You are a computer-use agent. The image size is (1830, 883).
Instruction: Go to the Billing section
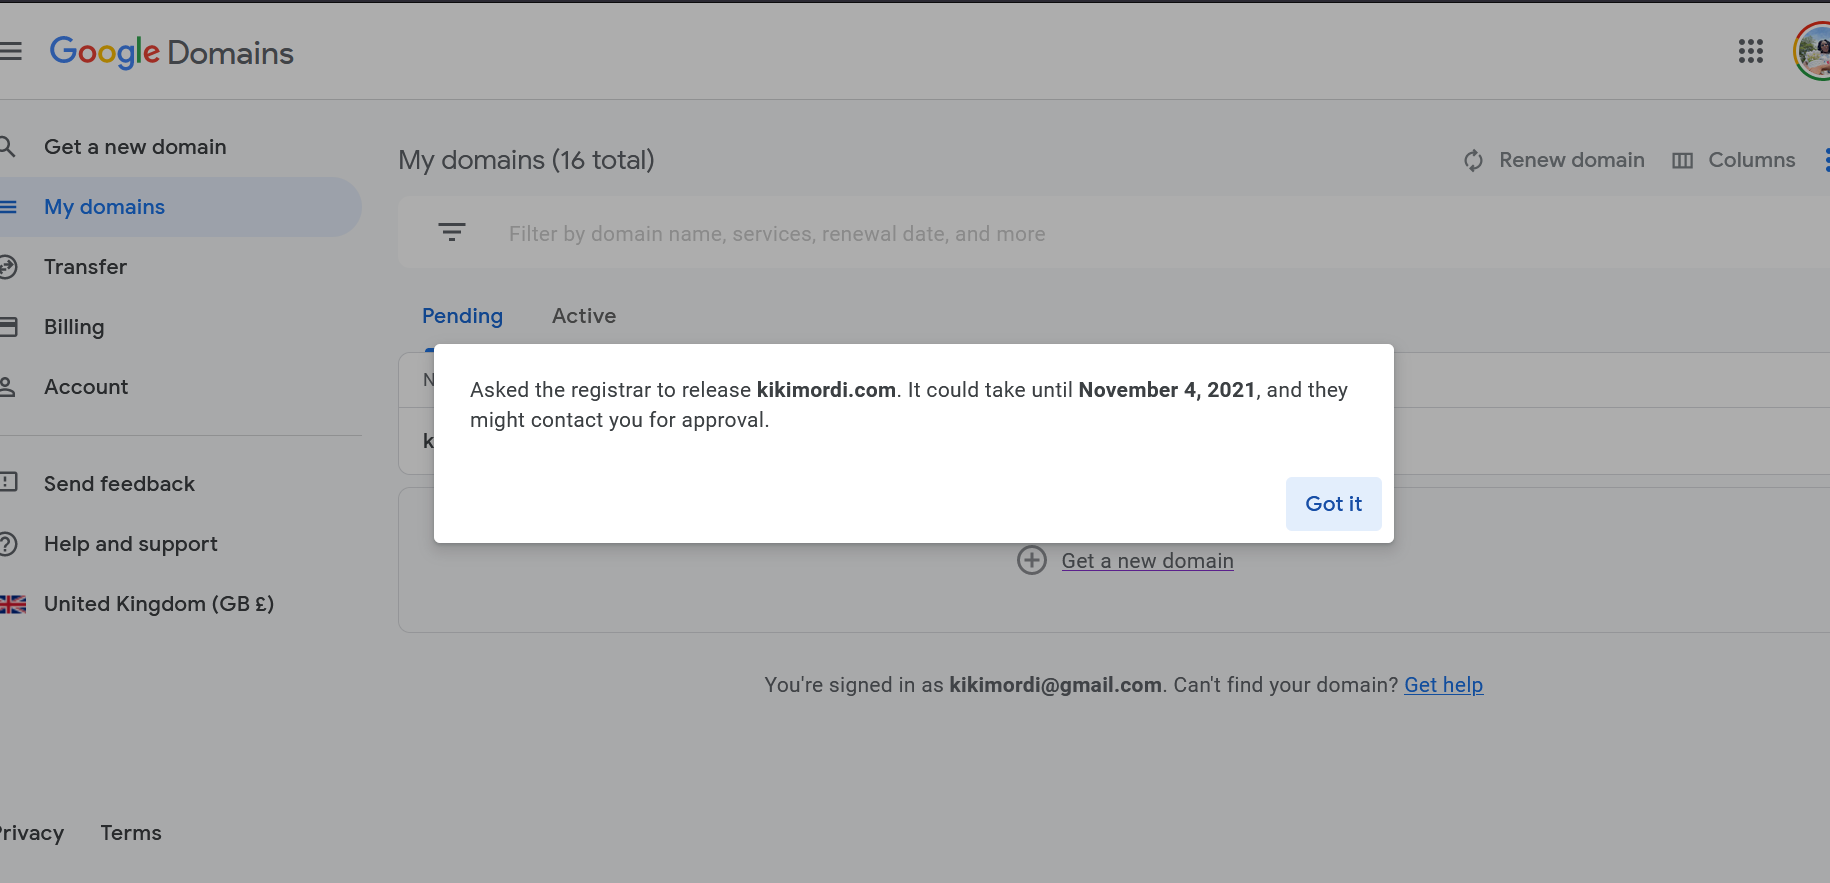74,327
